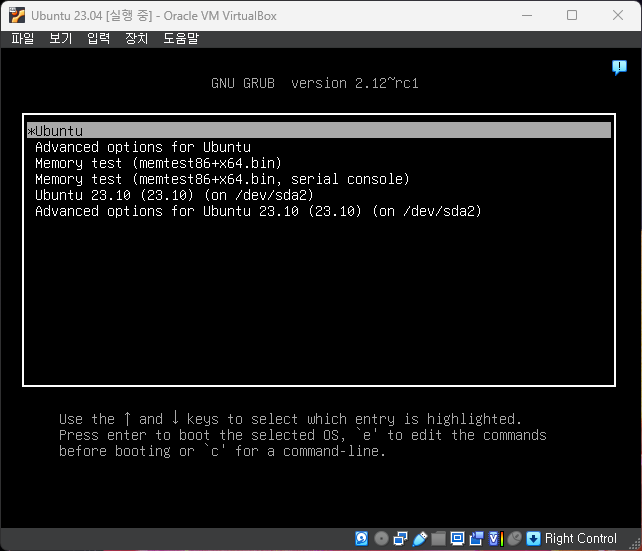Maximize the VirtualBox window

click(572, 16)
